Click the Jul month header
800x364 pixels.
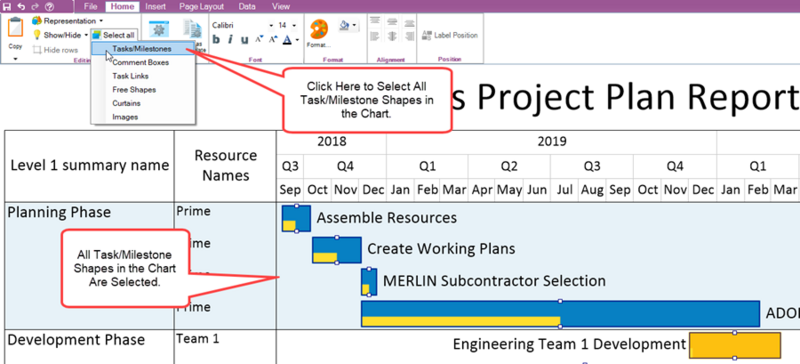point(565,190)
